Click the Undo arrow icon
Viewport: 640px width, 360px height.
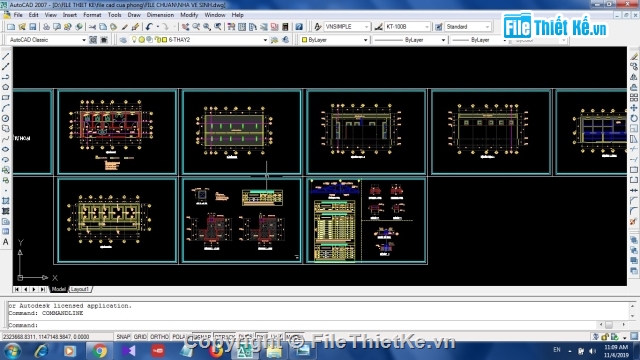tap(149, 27)
